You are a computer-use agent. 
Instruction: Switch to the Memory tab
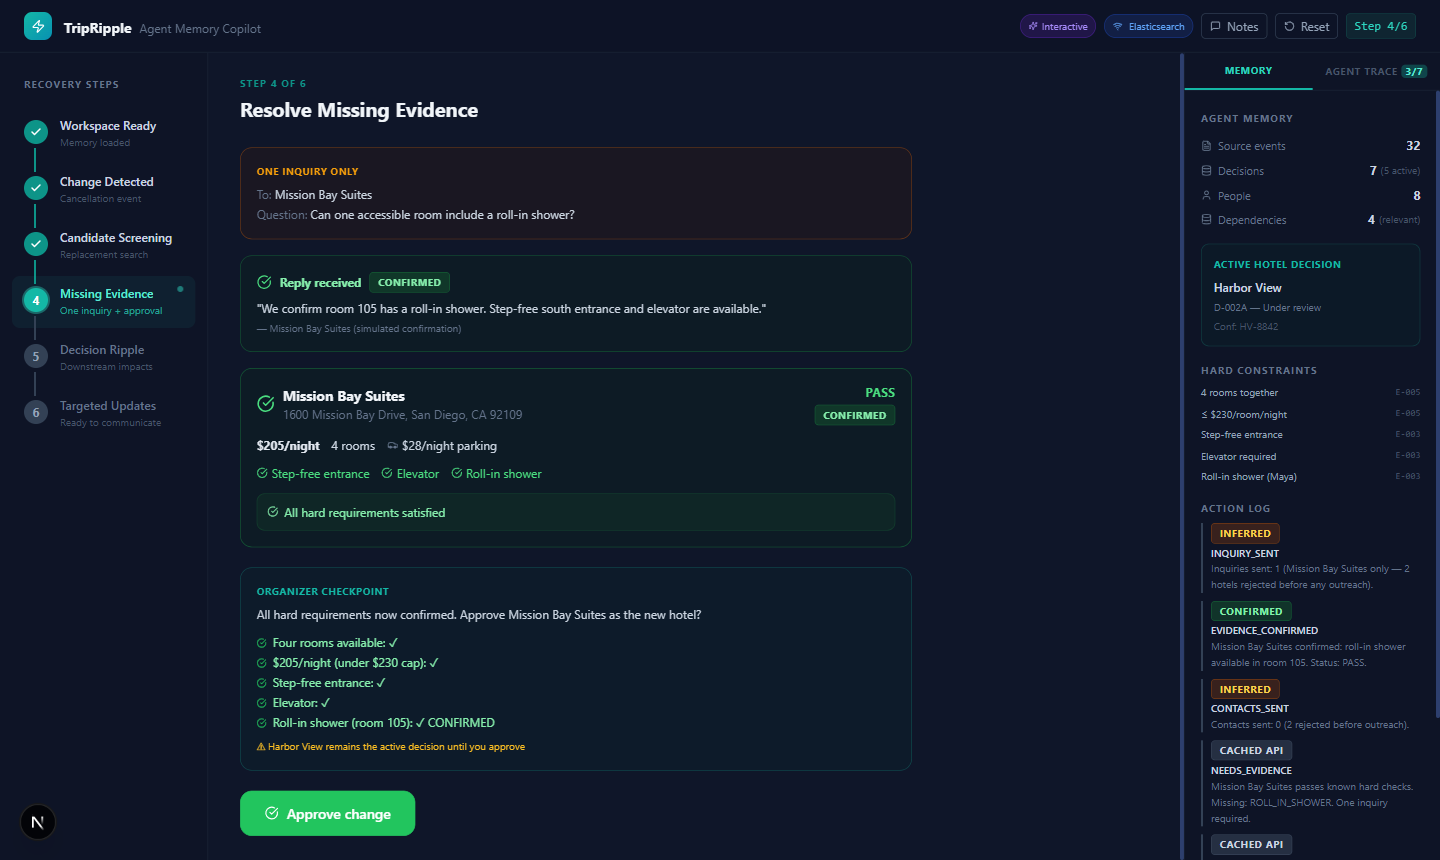click(x=1248, y=71)
